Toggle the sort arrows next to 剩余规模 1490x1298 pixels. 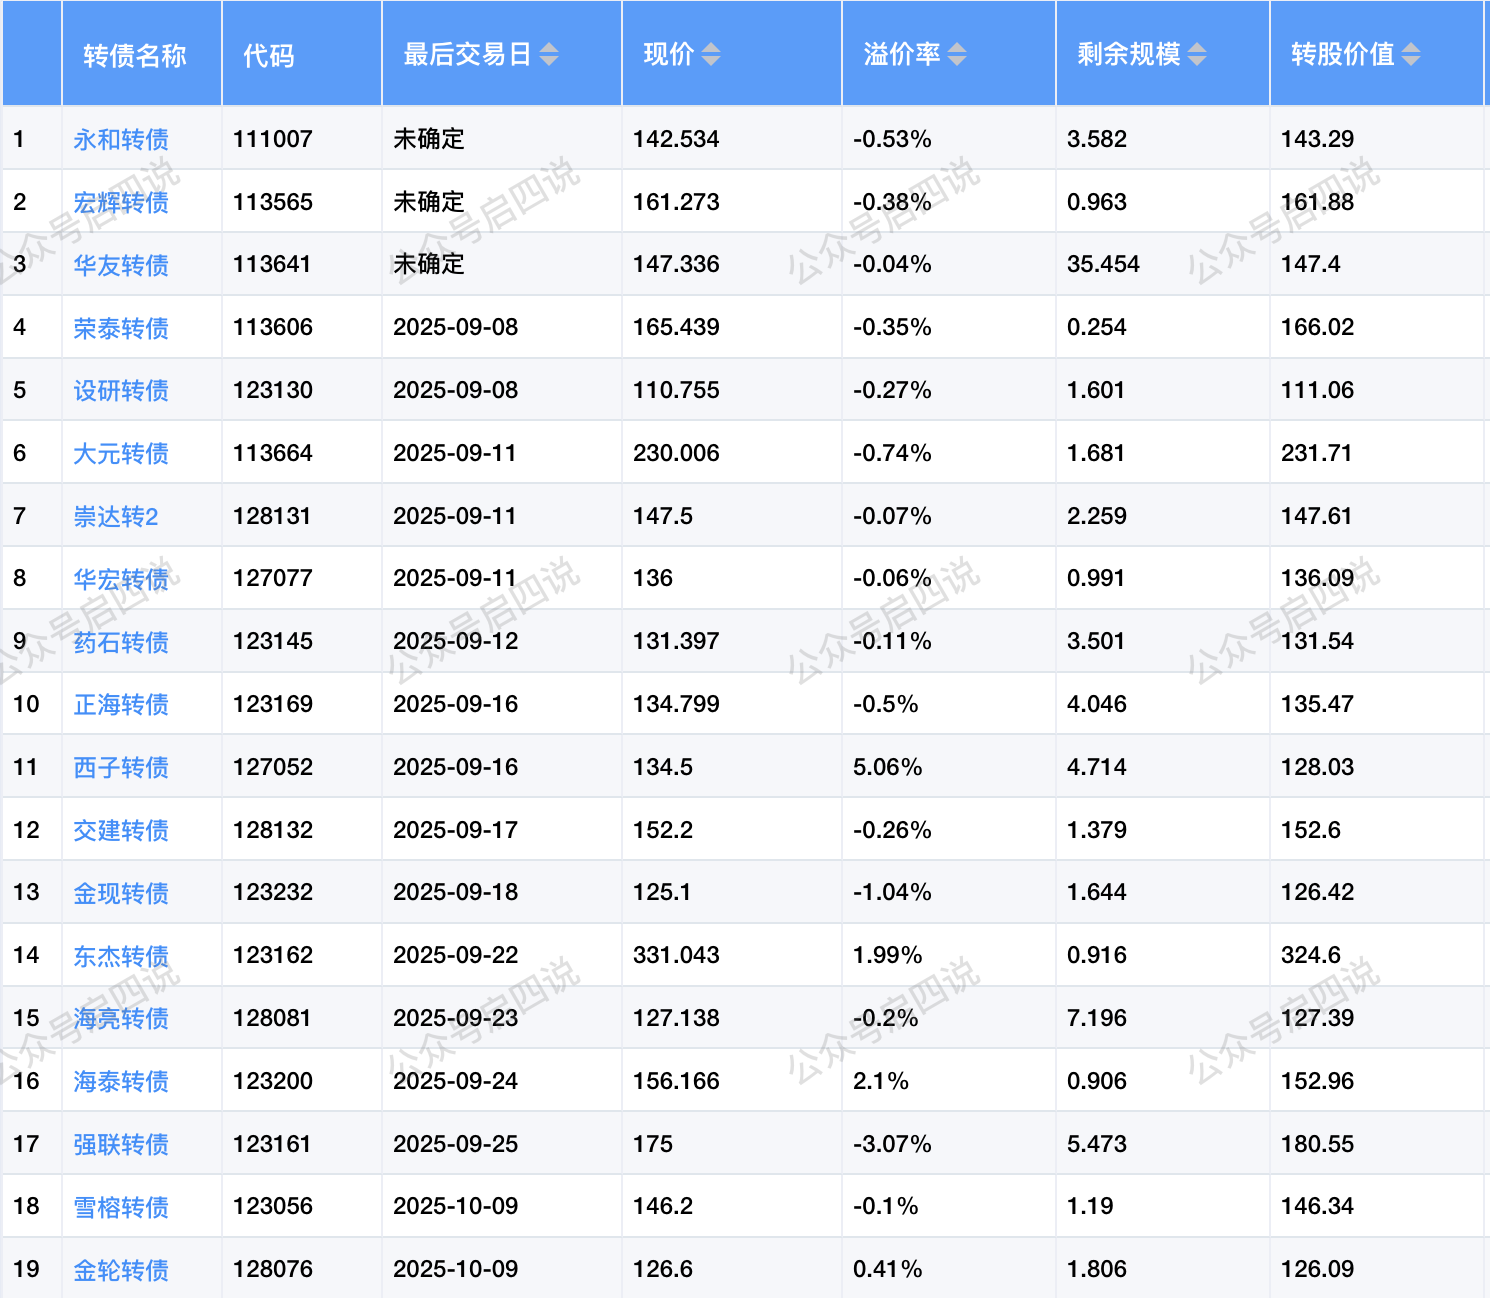pos(1197,55)
